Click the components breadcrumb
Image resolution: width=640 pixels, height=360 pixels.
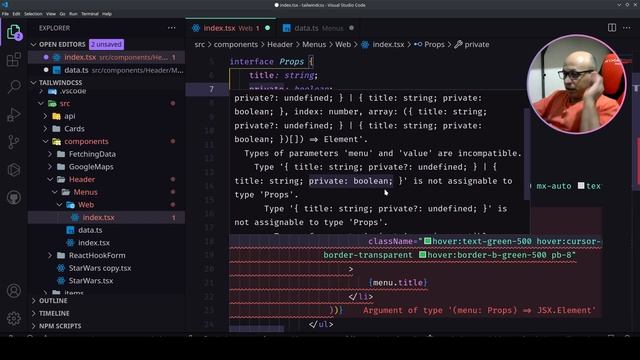point(236,44)
